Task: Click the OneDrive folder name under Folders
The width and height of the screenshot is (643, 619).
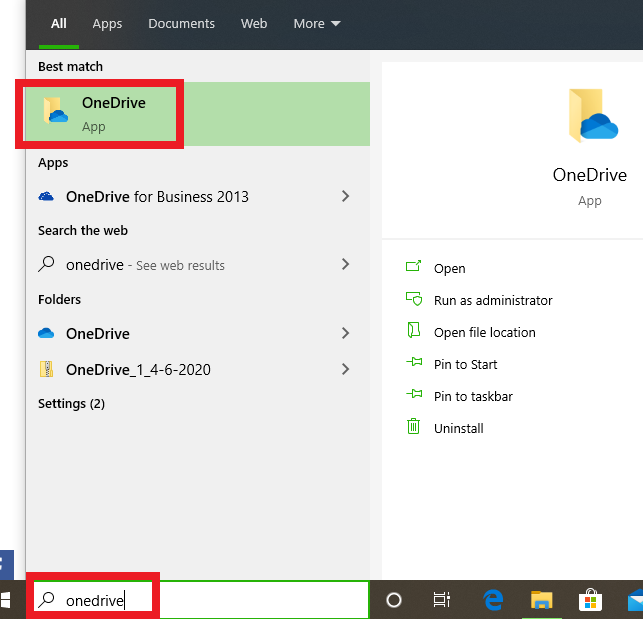Action: tap(98, 333)
